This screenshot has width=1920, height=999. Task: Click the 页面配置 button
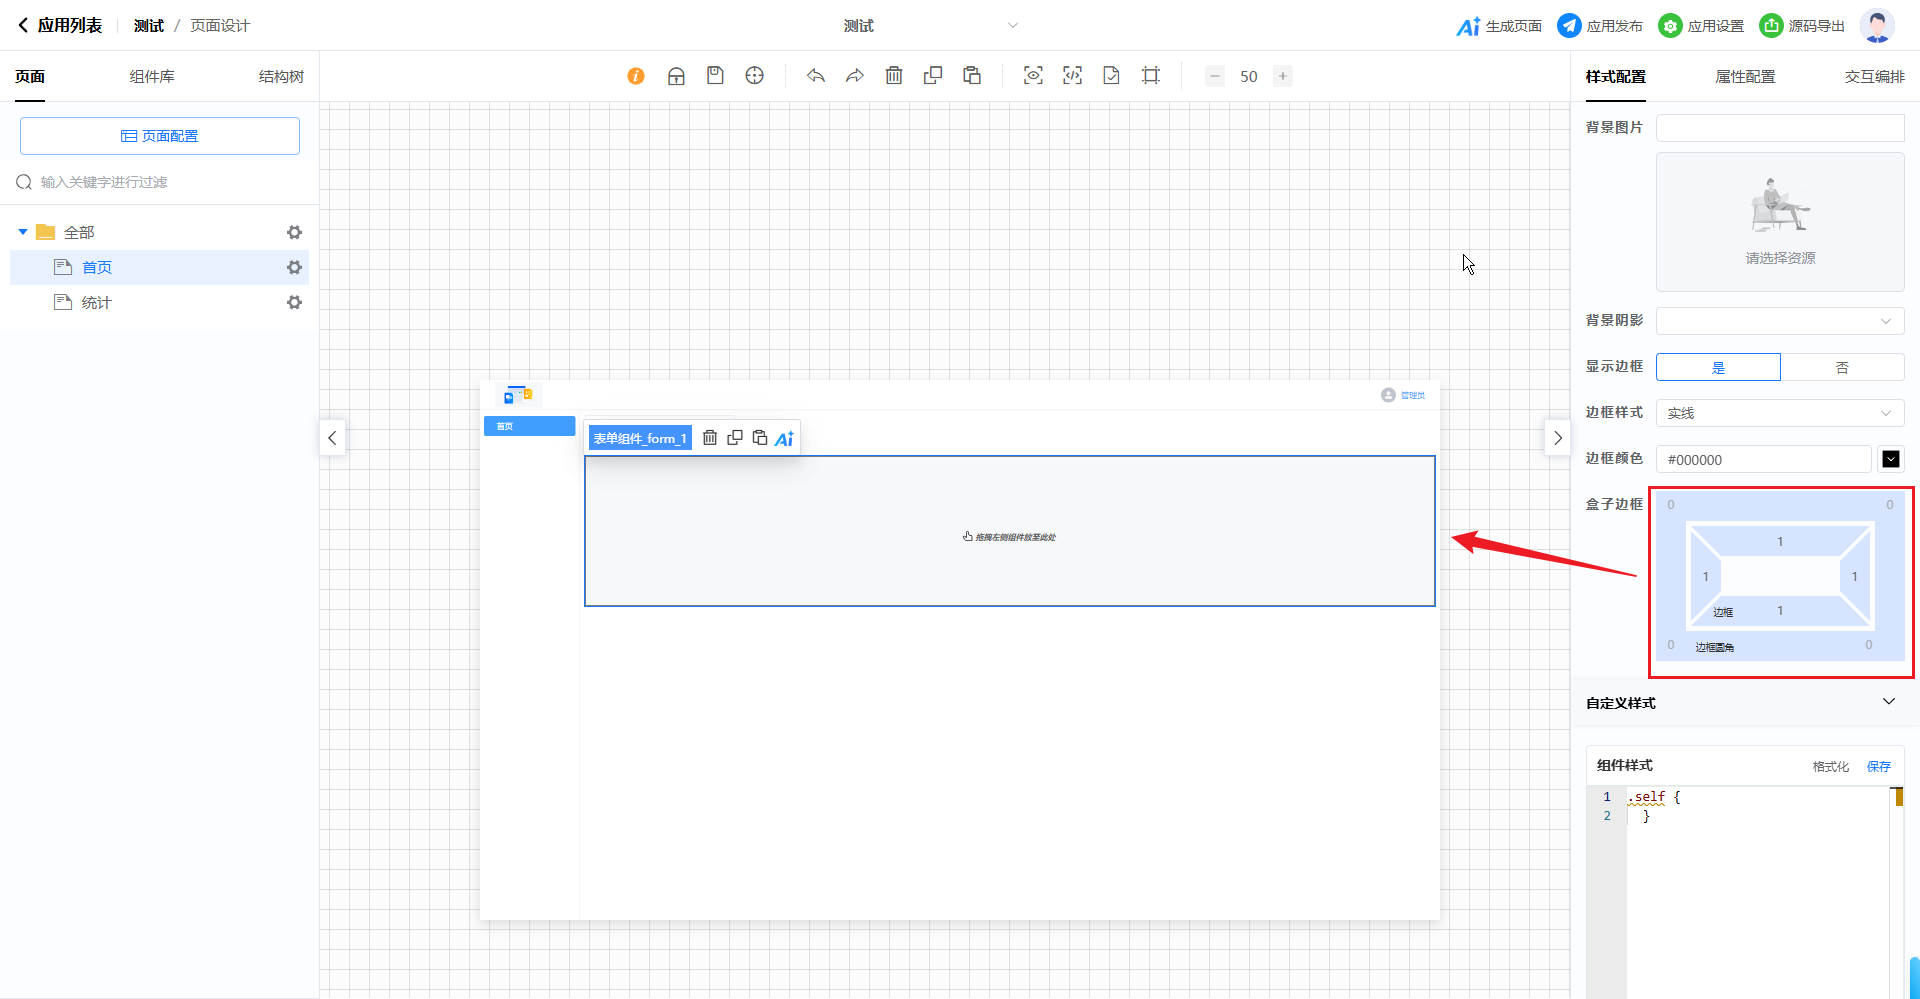pyautogui.click(x=160, y=136)
